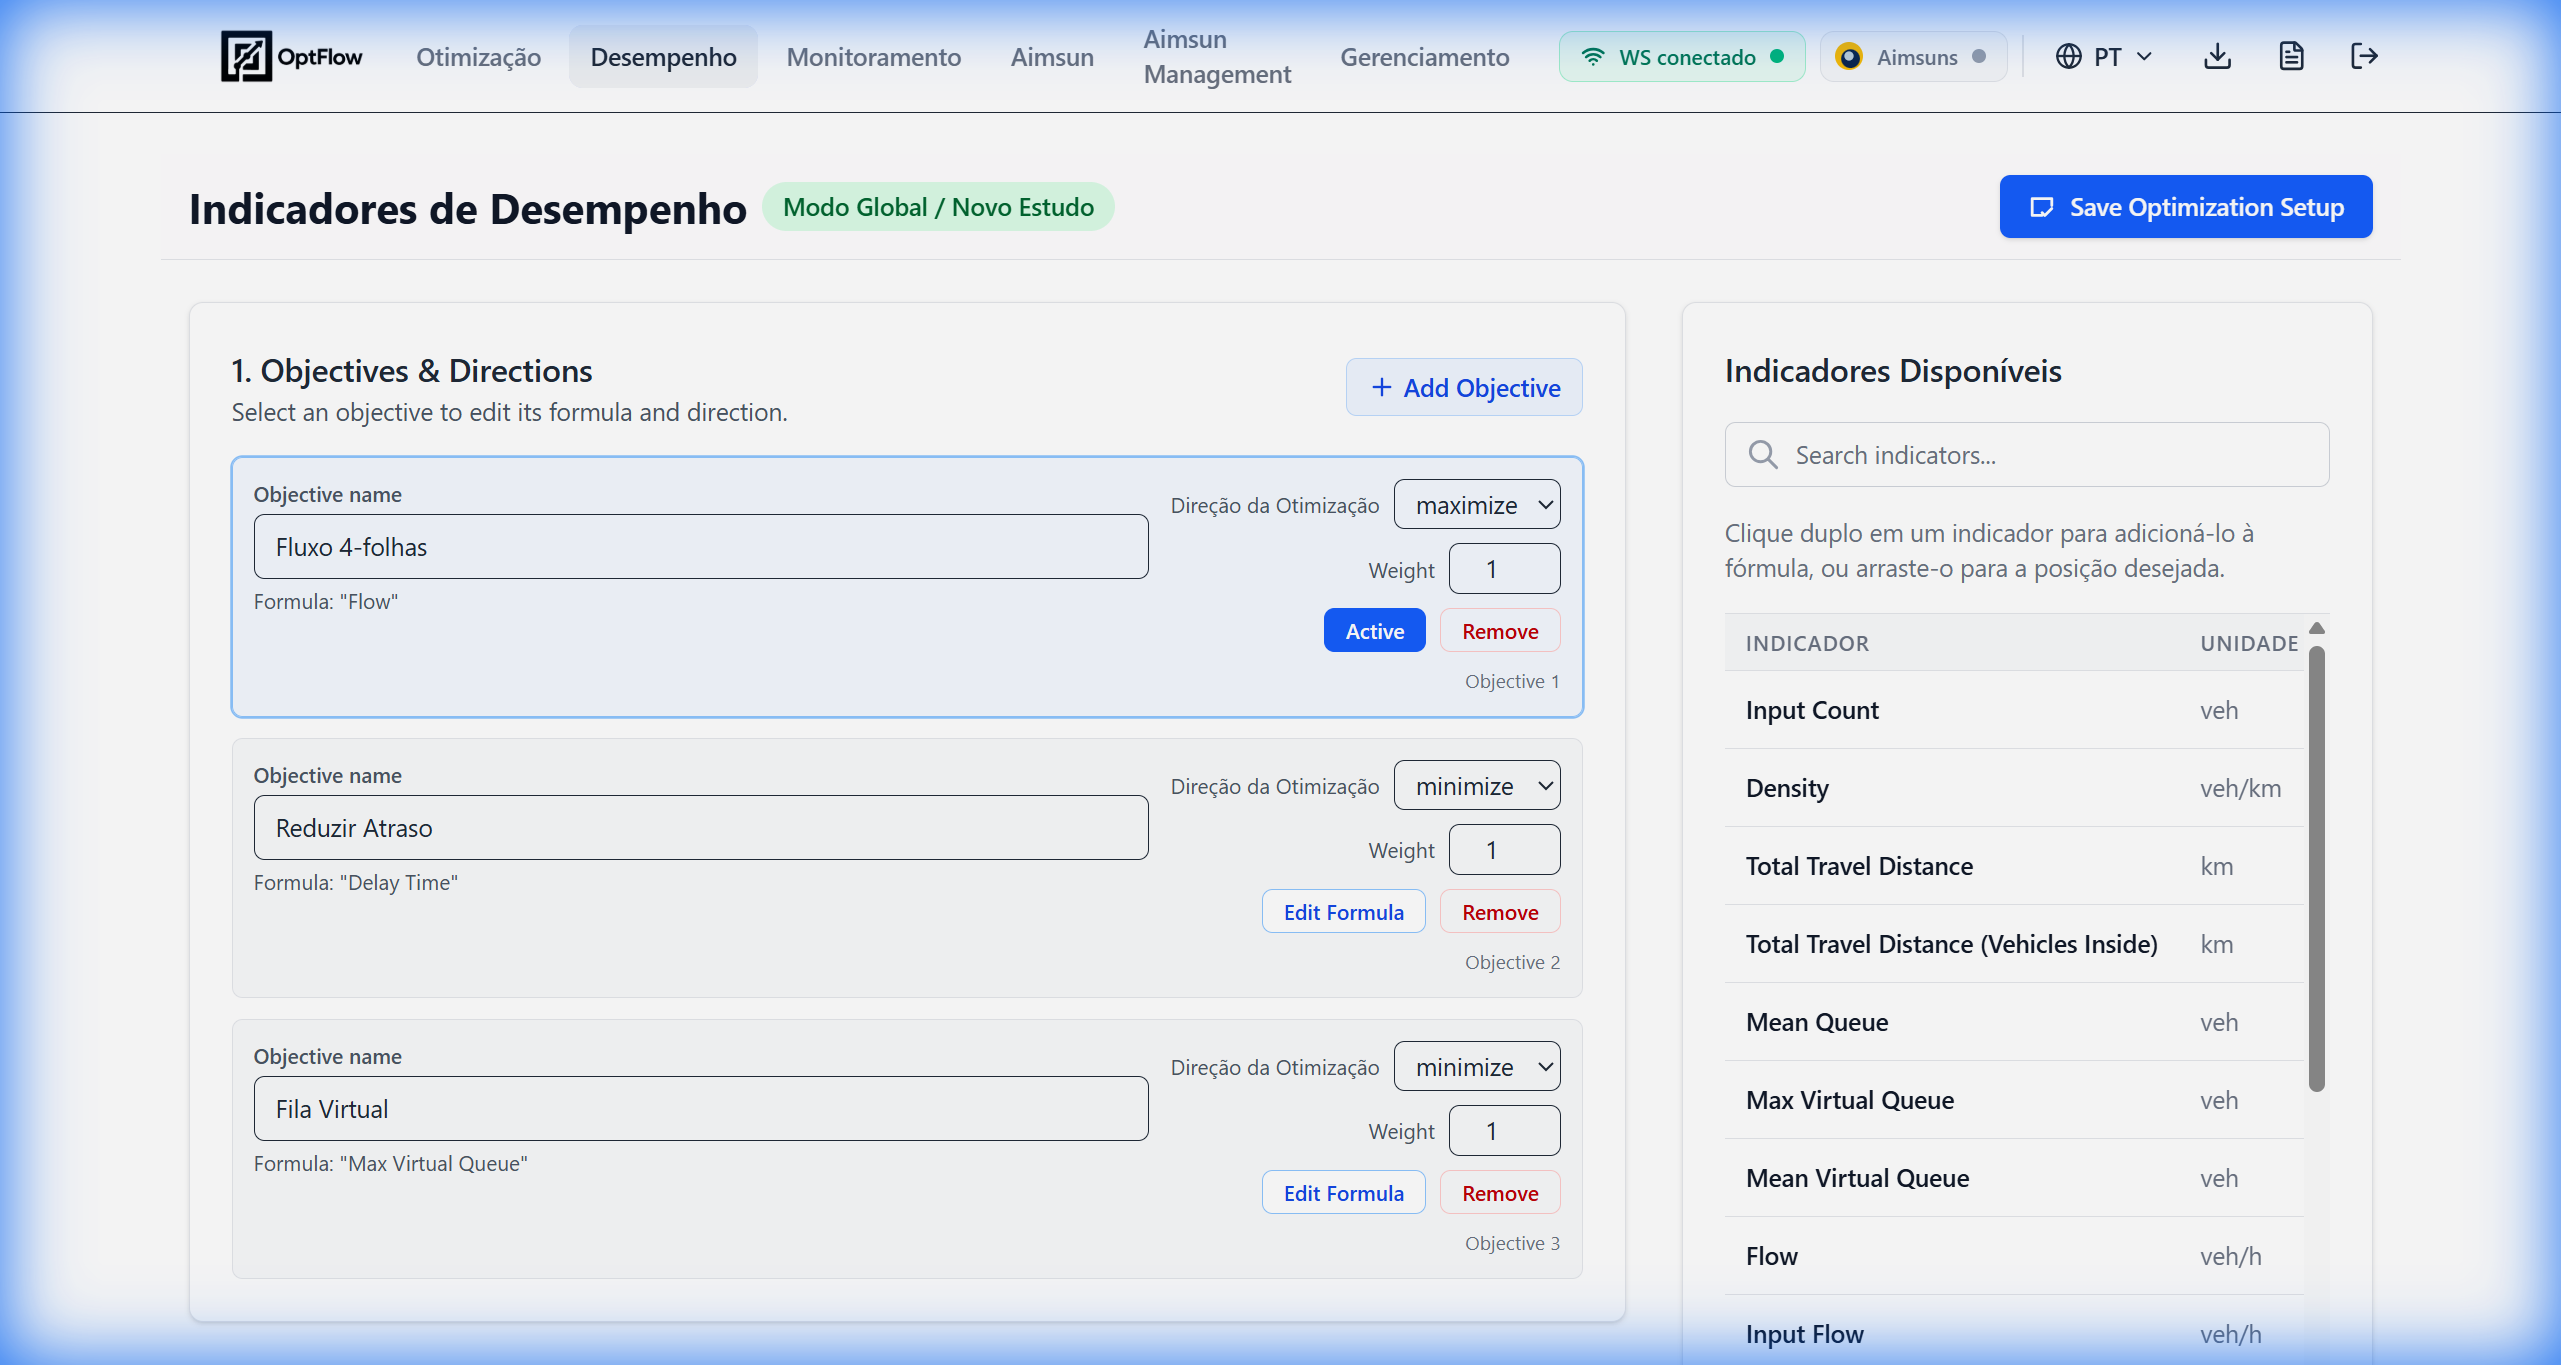
Task: Open direction dropdown for Fluxo 4-folhas
Action: [x=1477, y=505]
